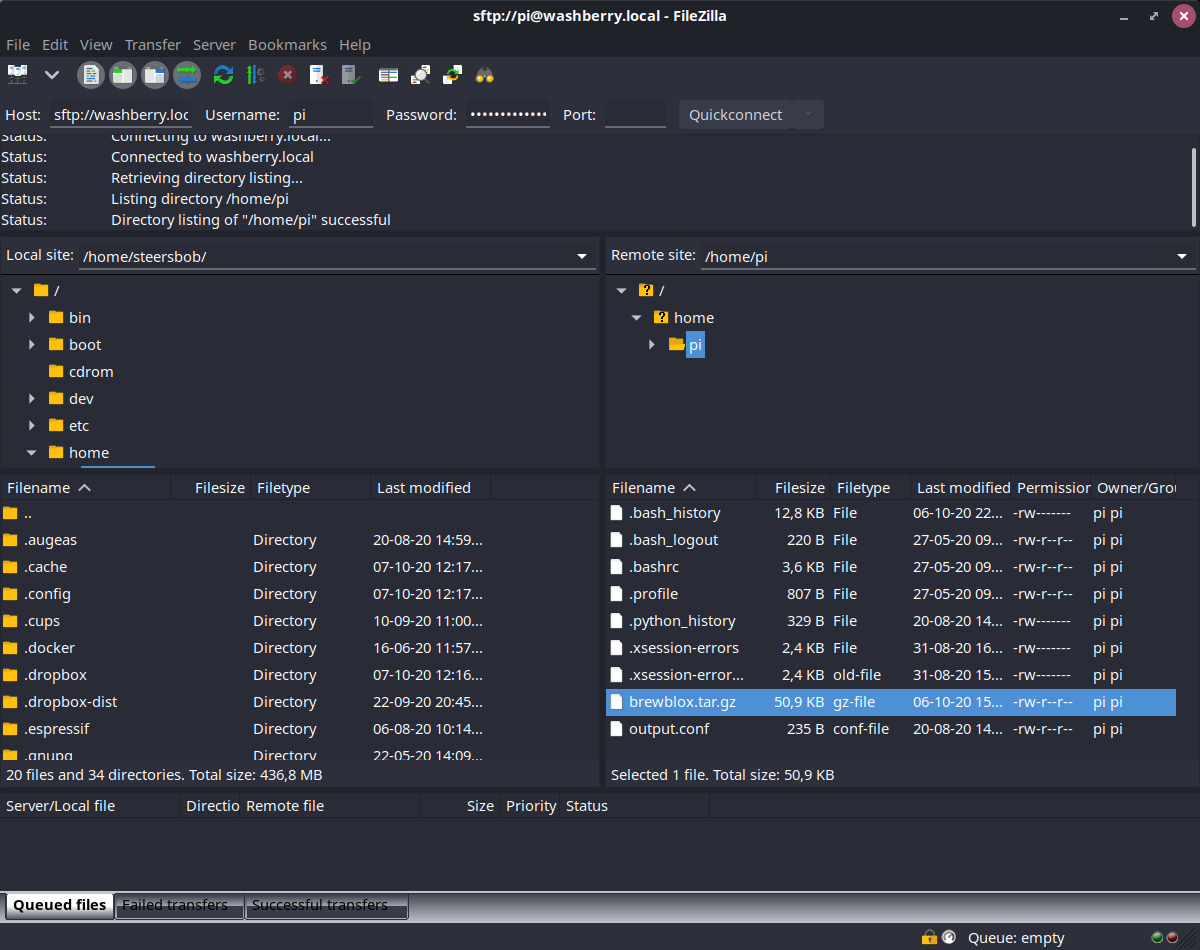Toggle transfer queue display
The image size is (1200, 950).
(187, 75)
